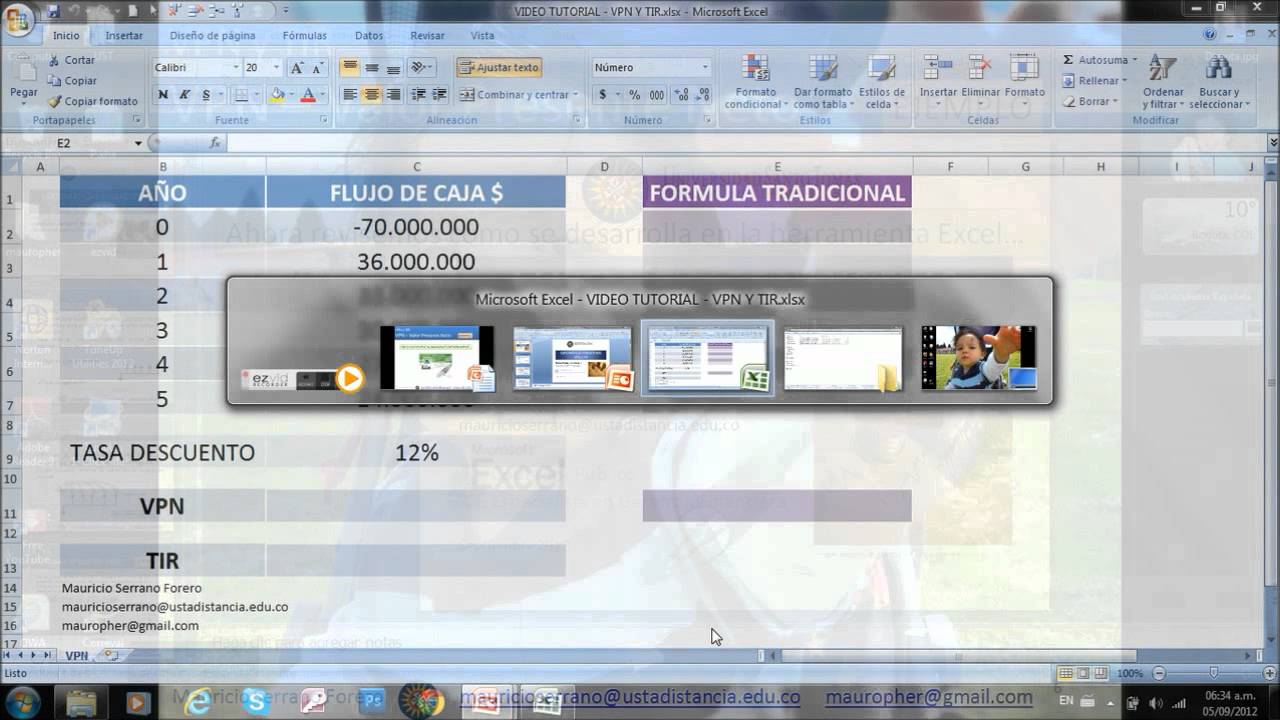Save workbook from quick access toolbar
The width and height of the screenshot is (1280, 720).
click(53, 11)
